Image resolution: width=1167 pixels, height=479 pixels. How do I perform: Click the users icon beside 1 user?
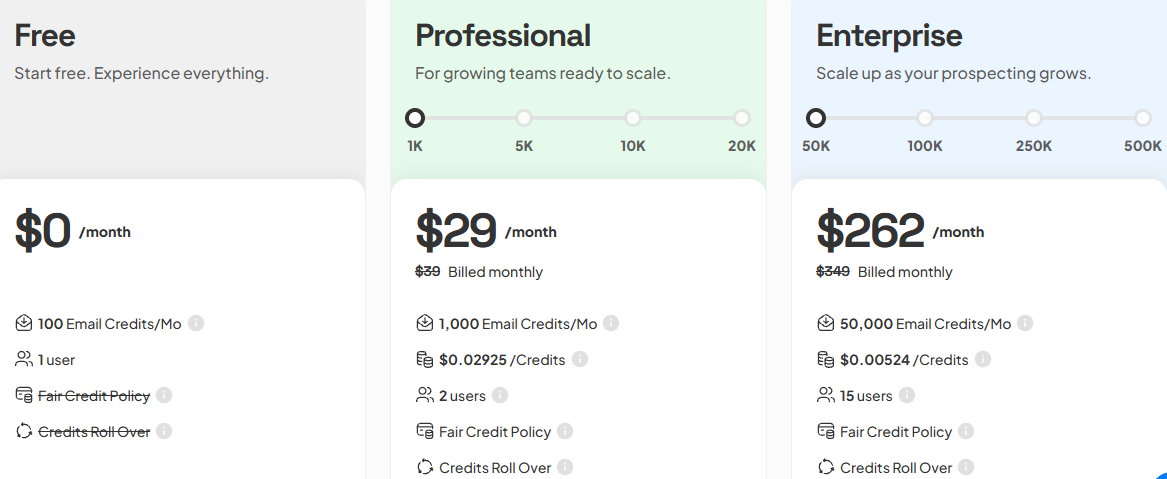pyautogui.click(x=23, y=359)
